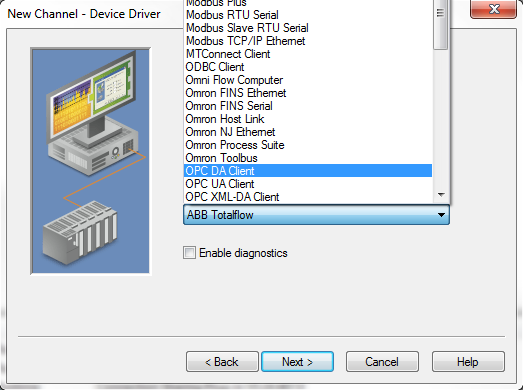Select highlighted OPC DA Client entry

click(x=308, y=171)
